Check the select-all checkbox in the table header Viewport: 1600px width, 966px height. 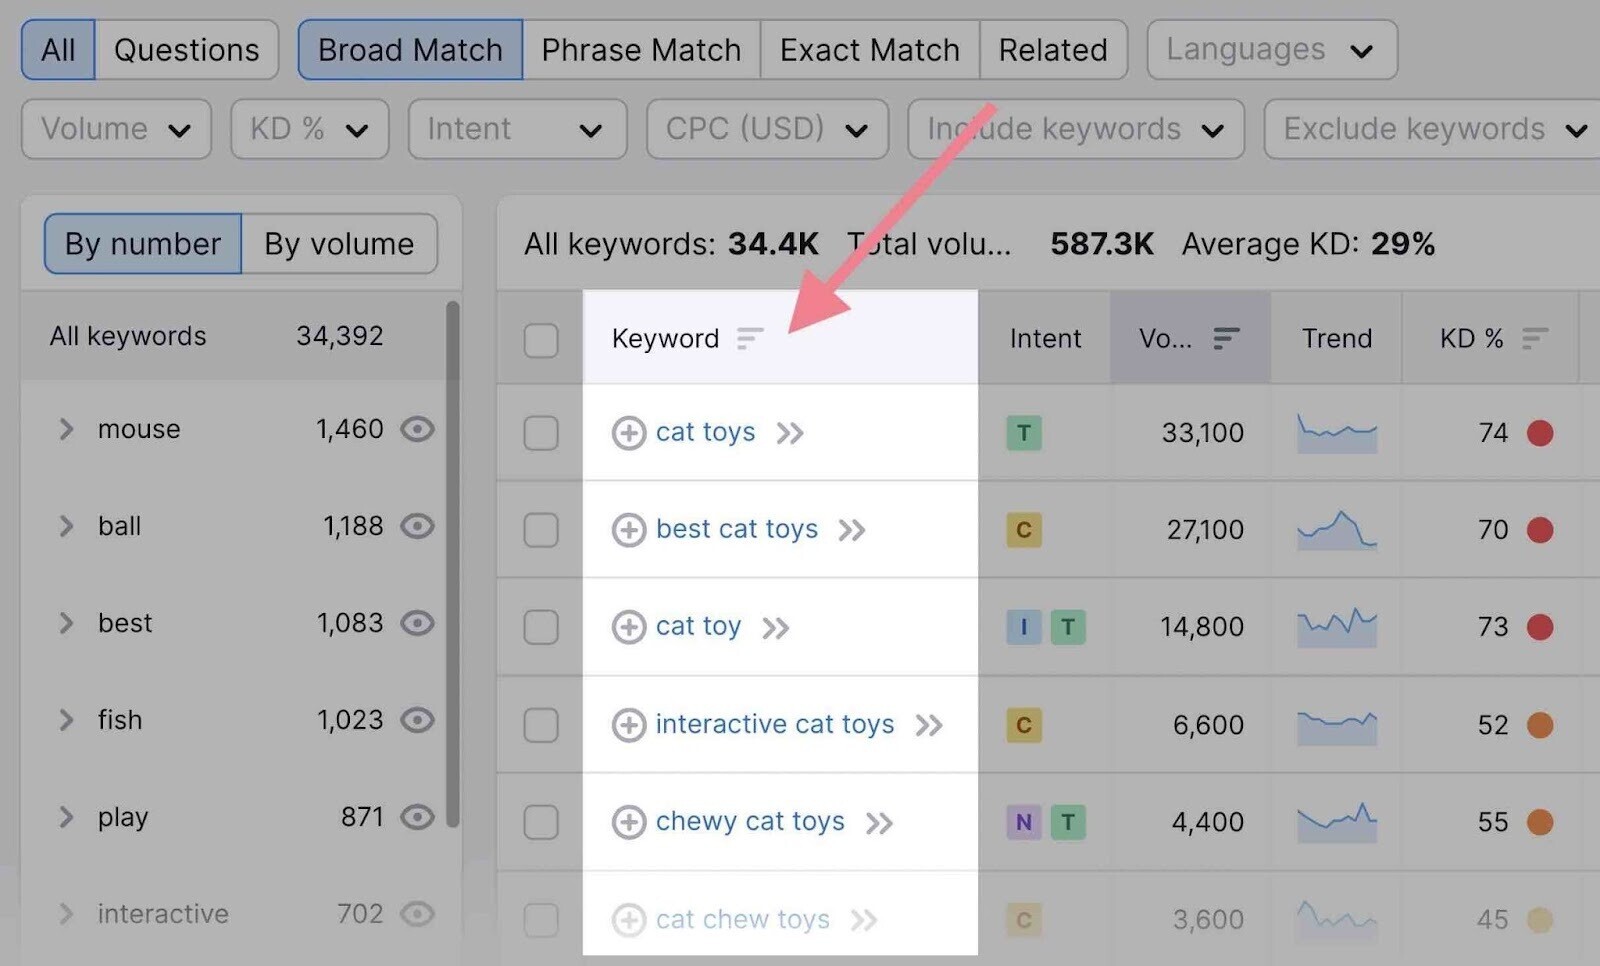pyautogui.click(x=541, y=340)
